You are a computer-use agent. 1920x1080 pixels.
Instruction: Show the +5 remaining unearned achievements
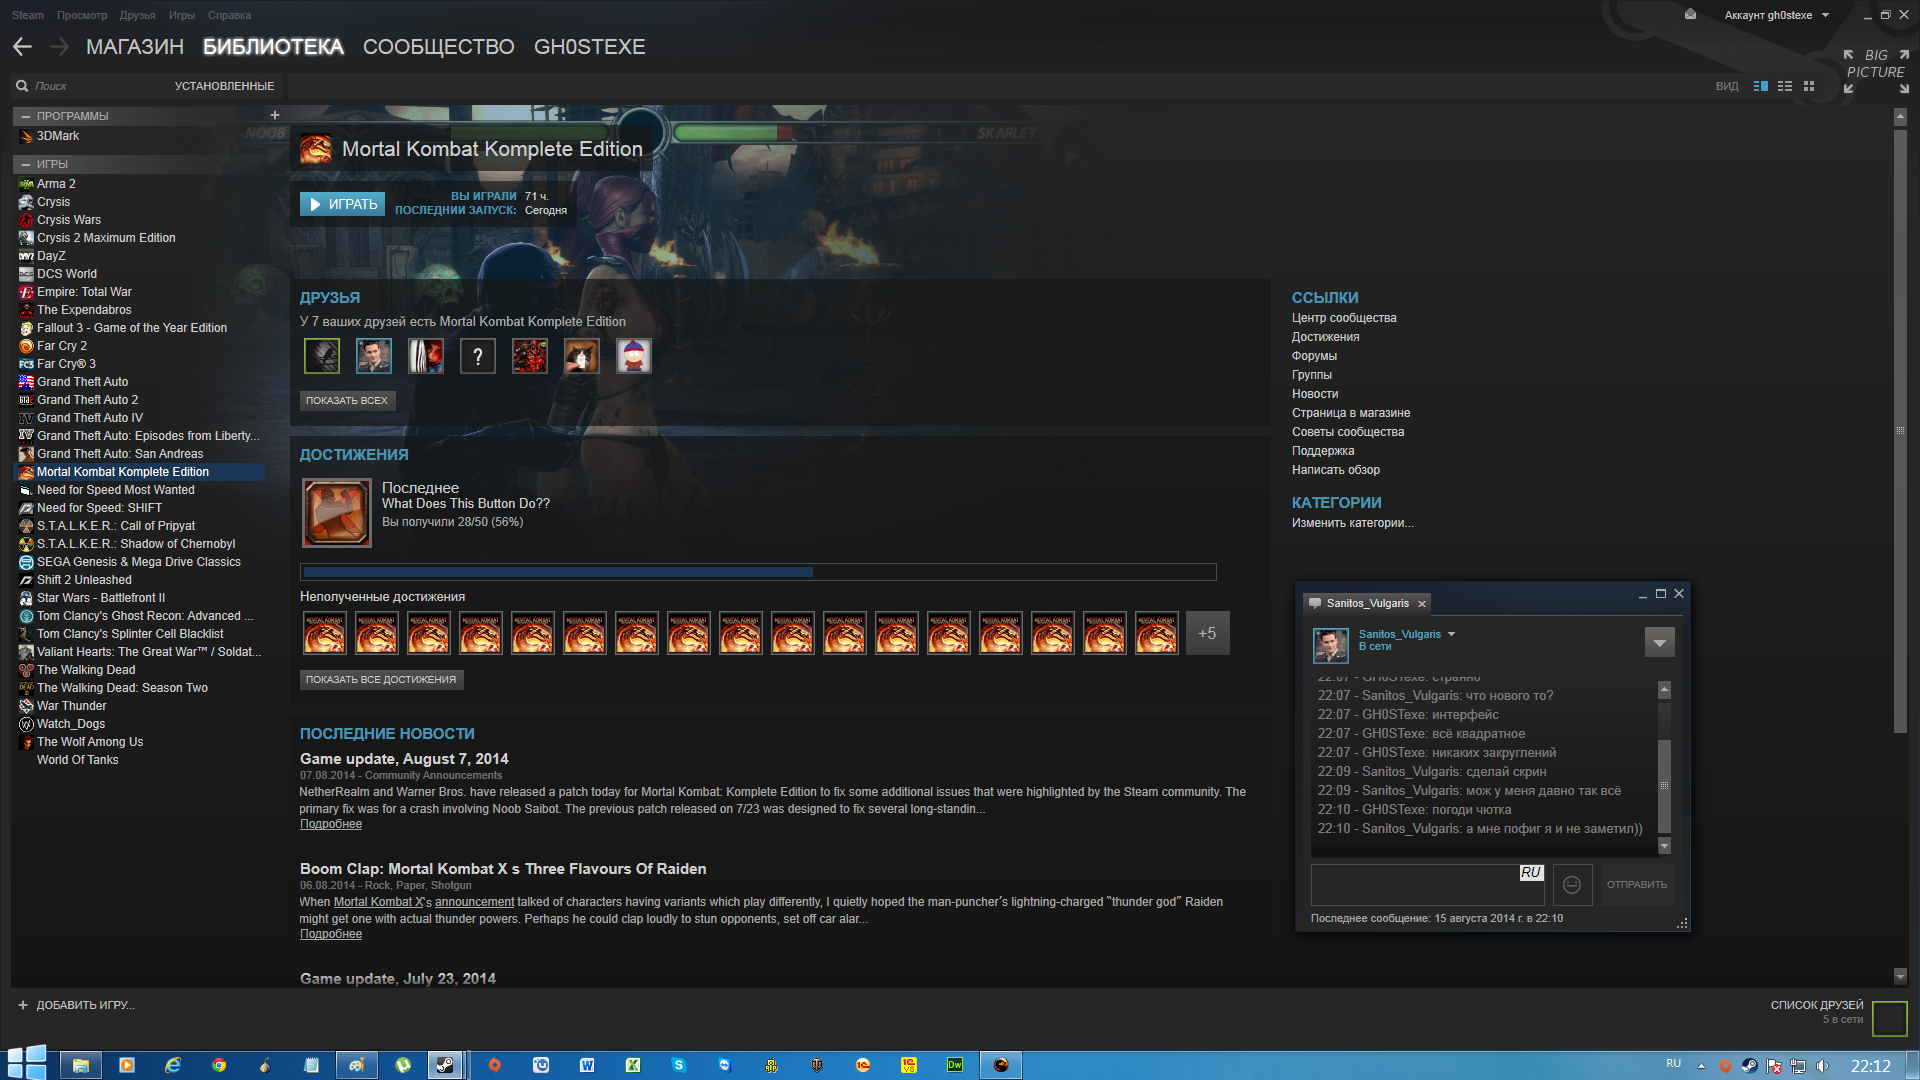coord(1208,633)
